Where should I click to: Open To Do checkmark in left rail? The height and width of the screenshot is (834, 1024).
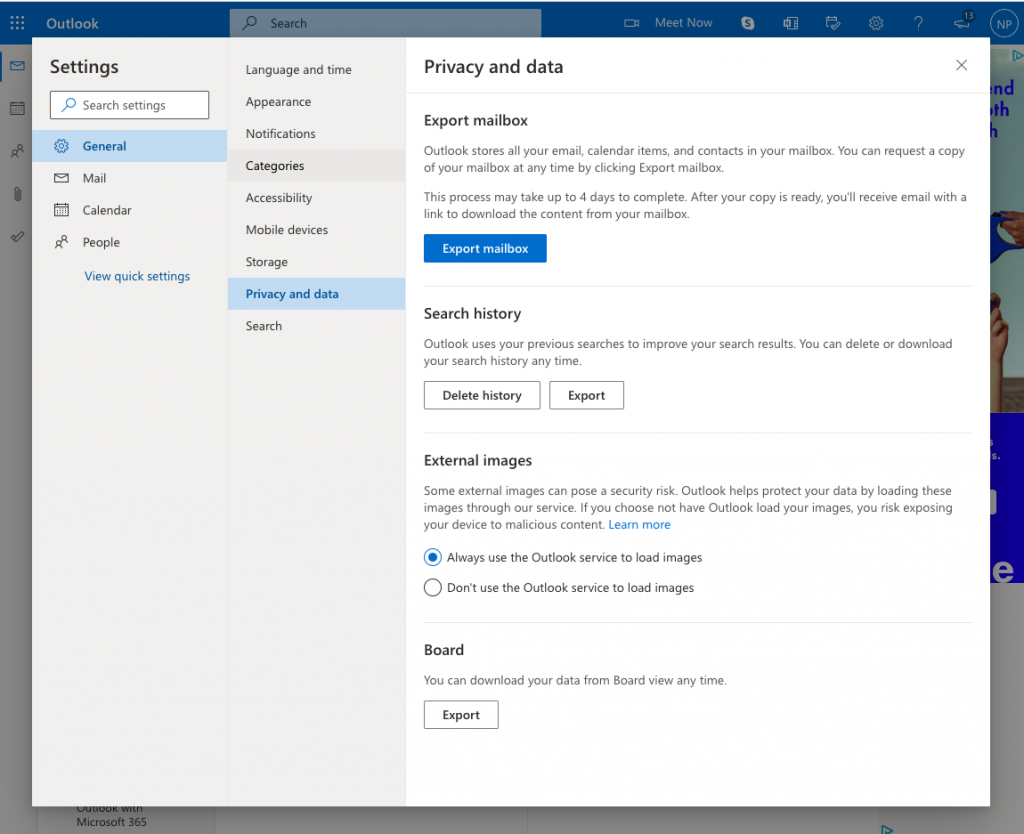click(18, 236)
